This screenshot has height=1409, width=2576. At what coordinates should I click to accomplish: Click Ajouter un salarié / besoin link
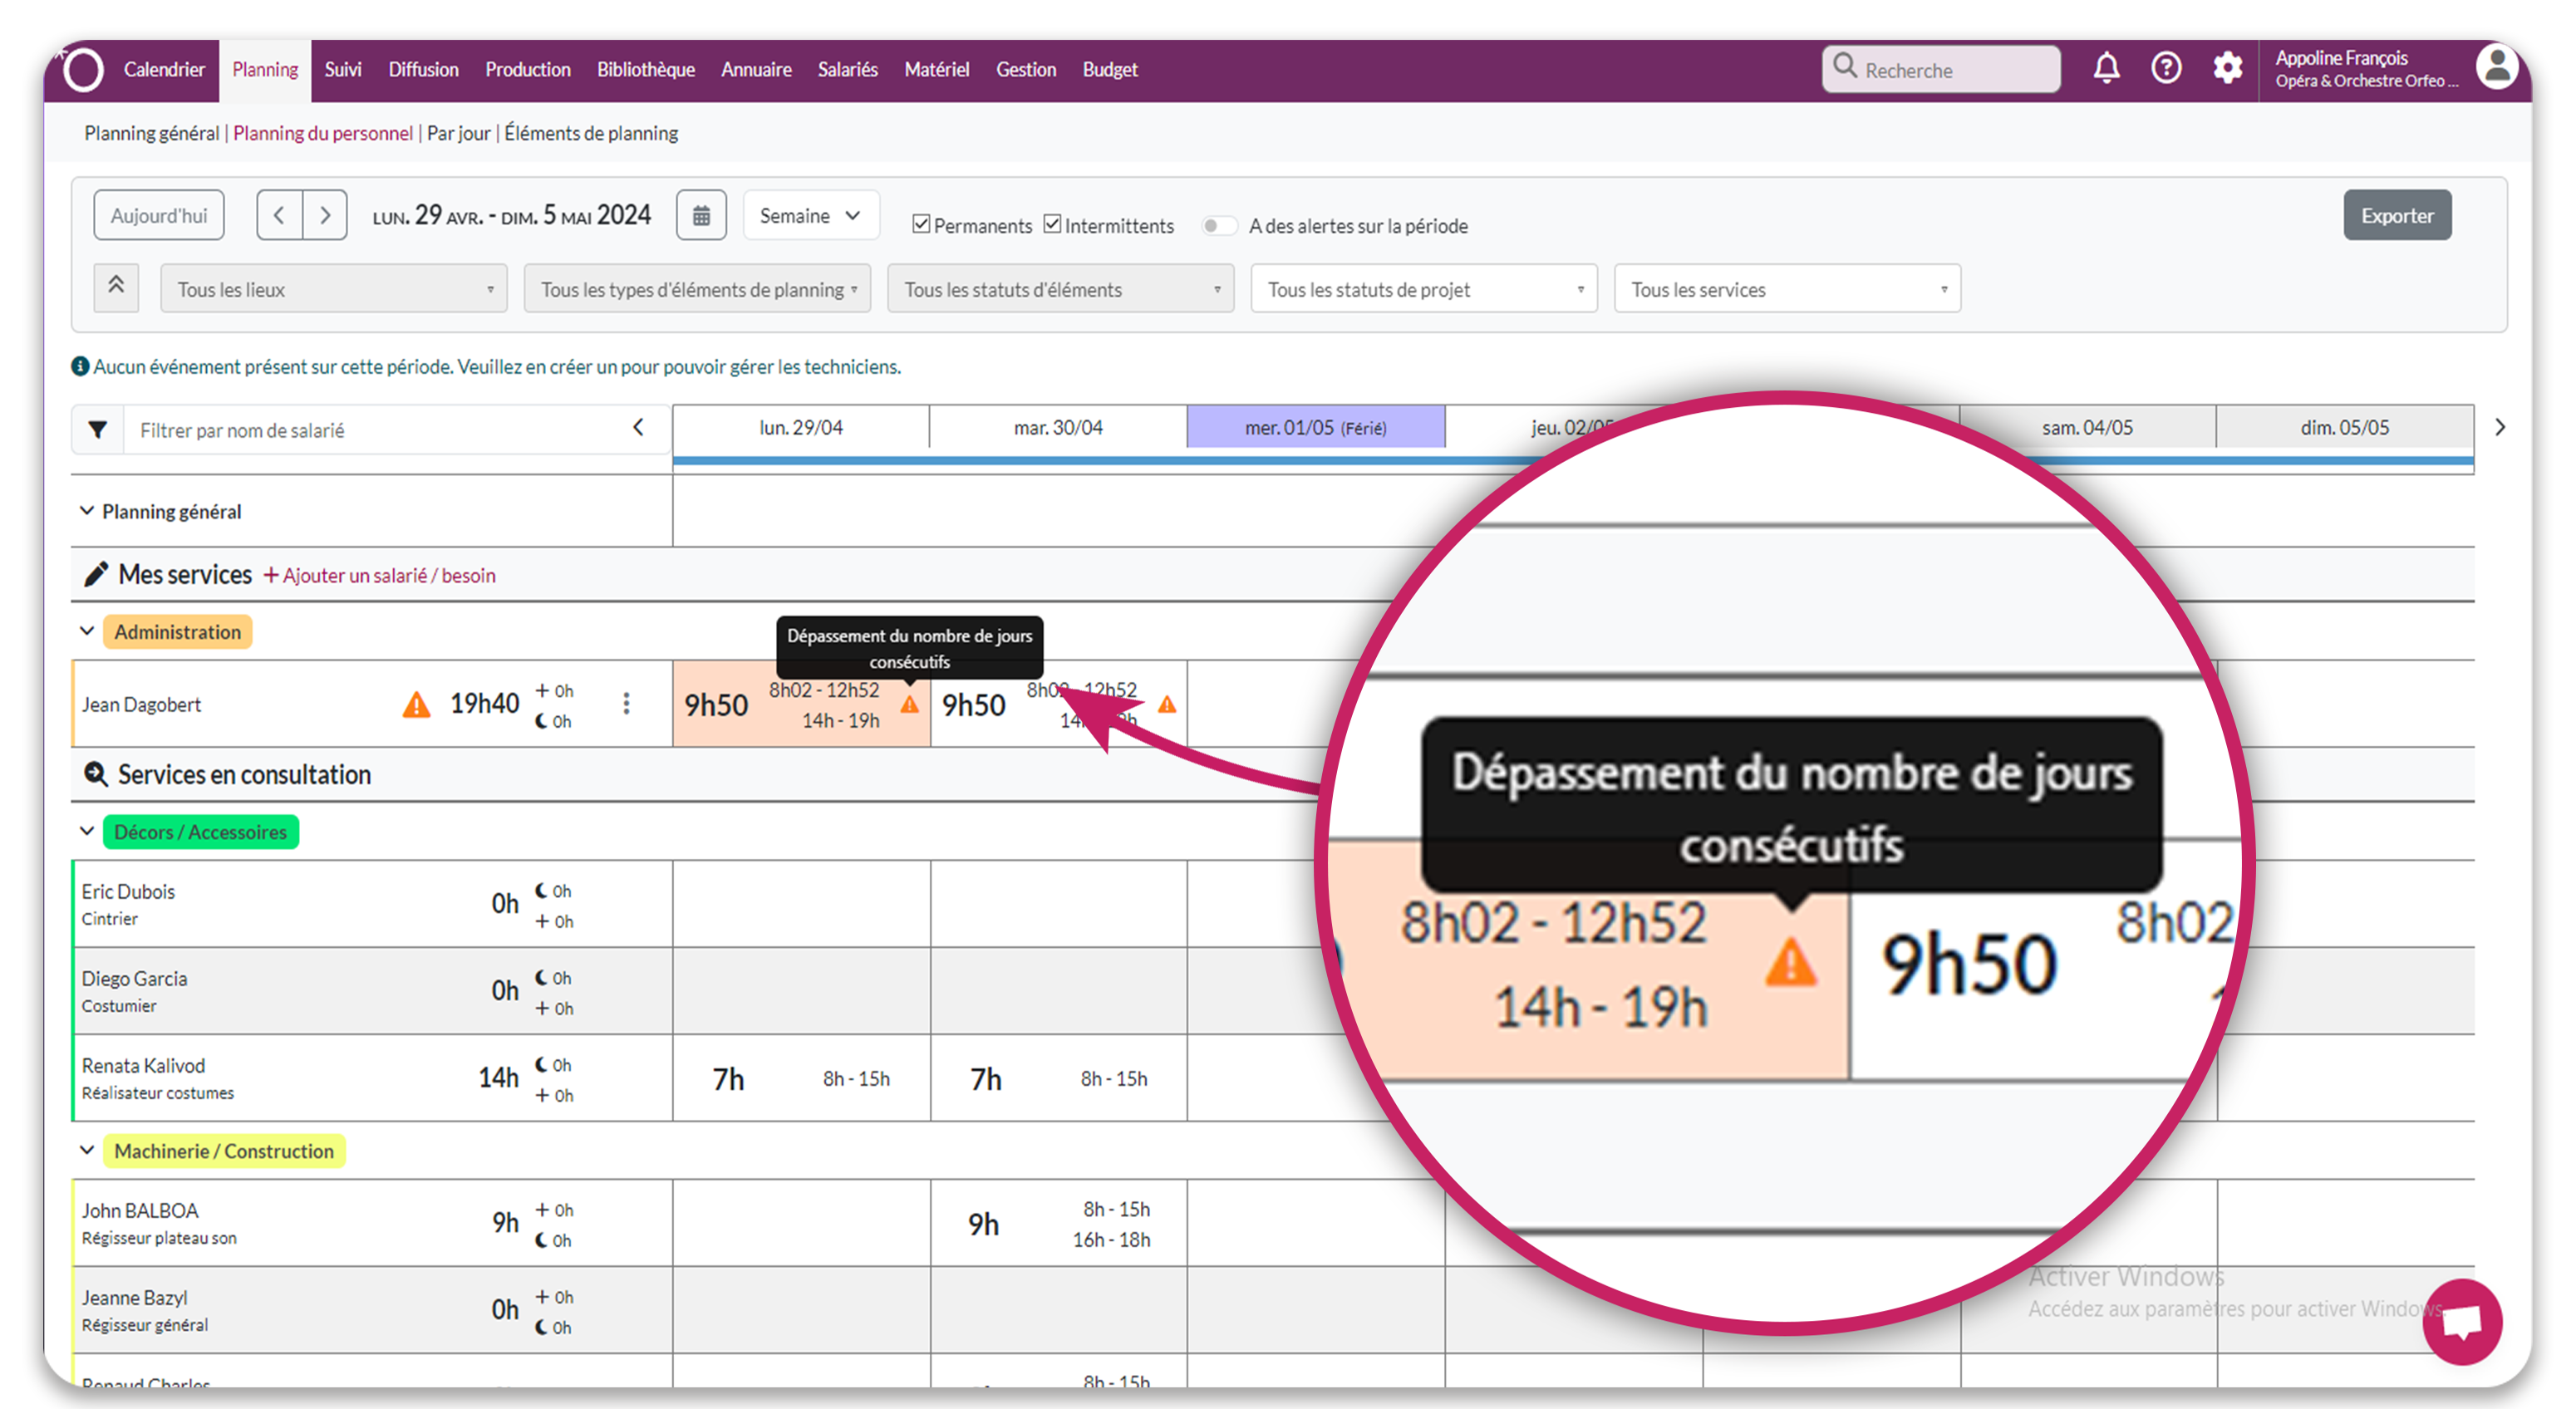[x=379, y=575]
